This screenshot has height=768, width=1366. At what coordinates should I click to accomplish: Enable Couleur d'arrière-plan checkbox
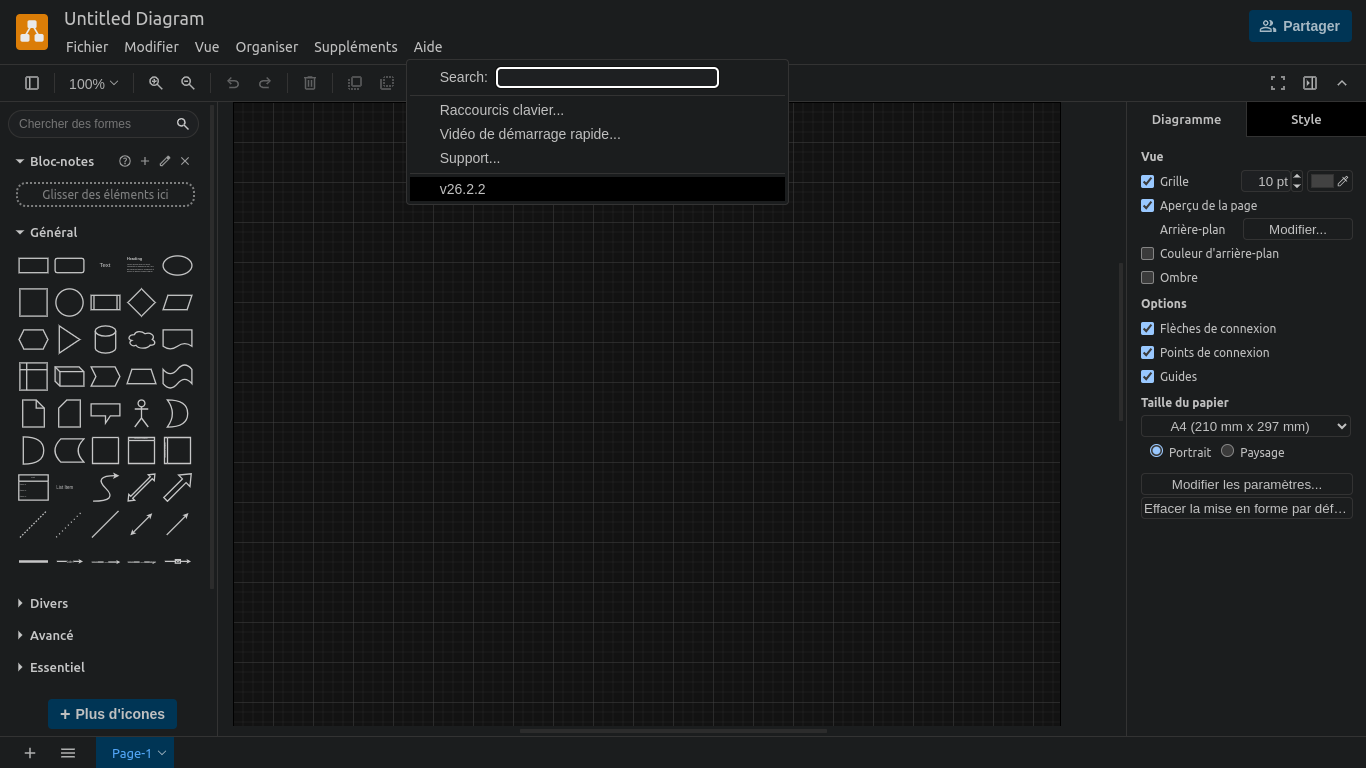1148,253
